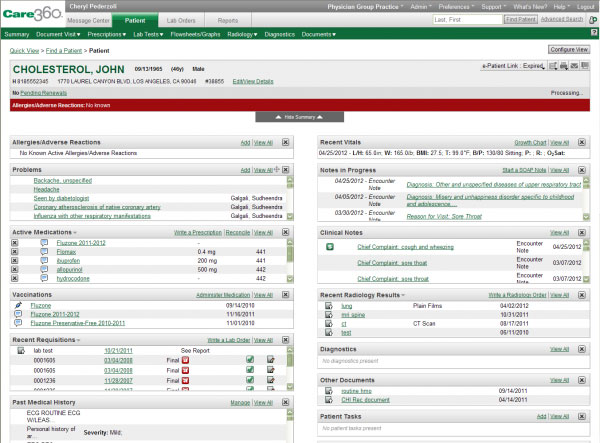Click the red PDF icon for requisition 03/04/2008 first row

coord(185,360)
